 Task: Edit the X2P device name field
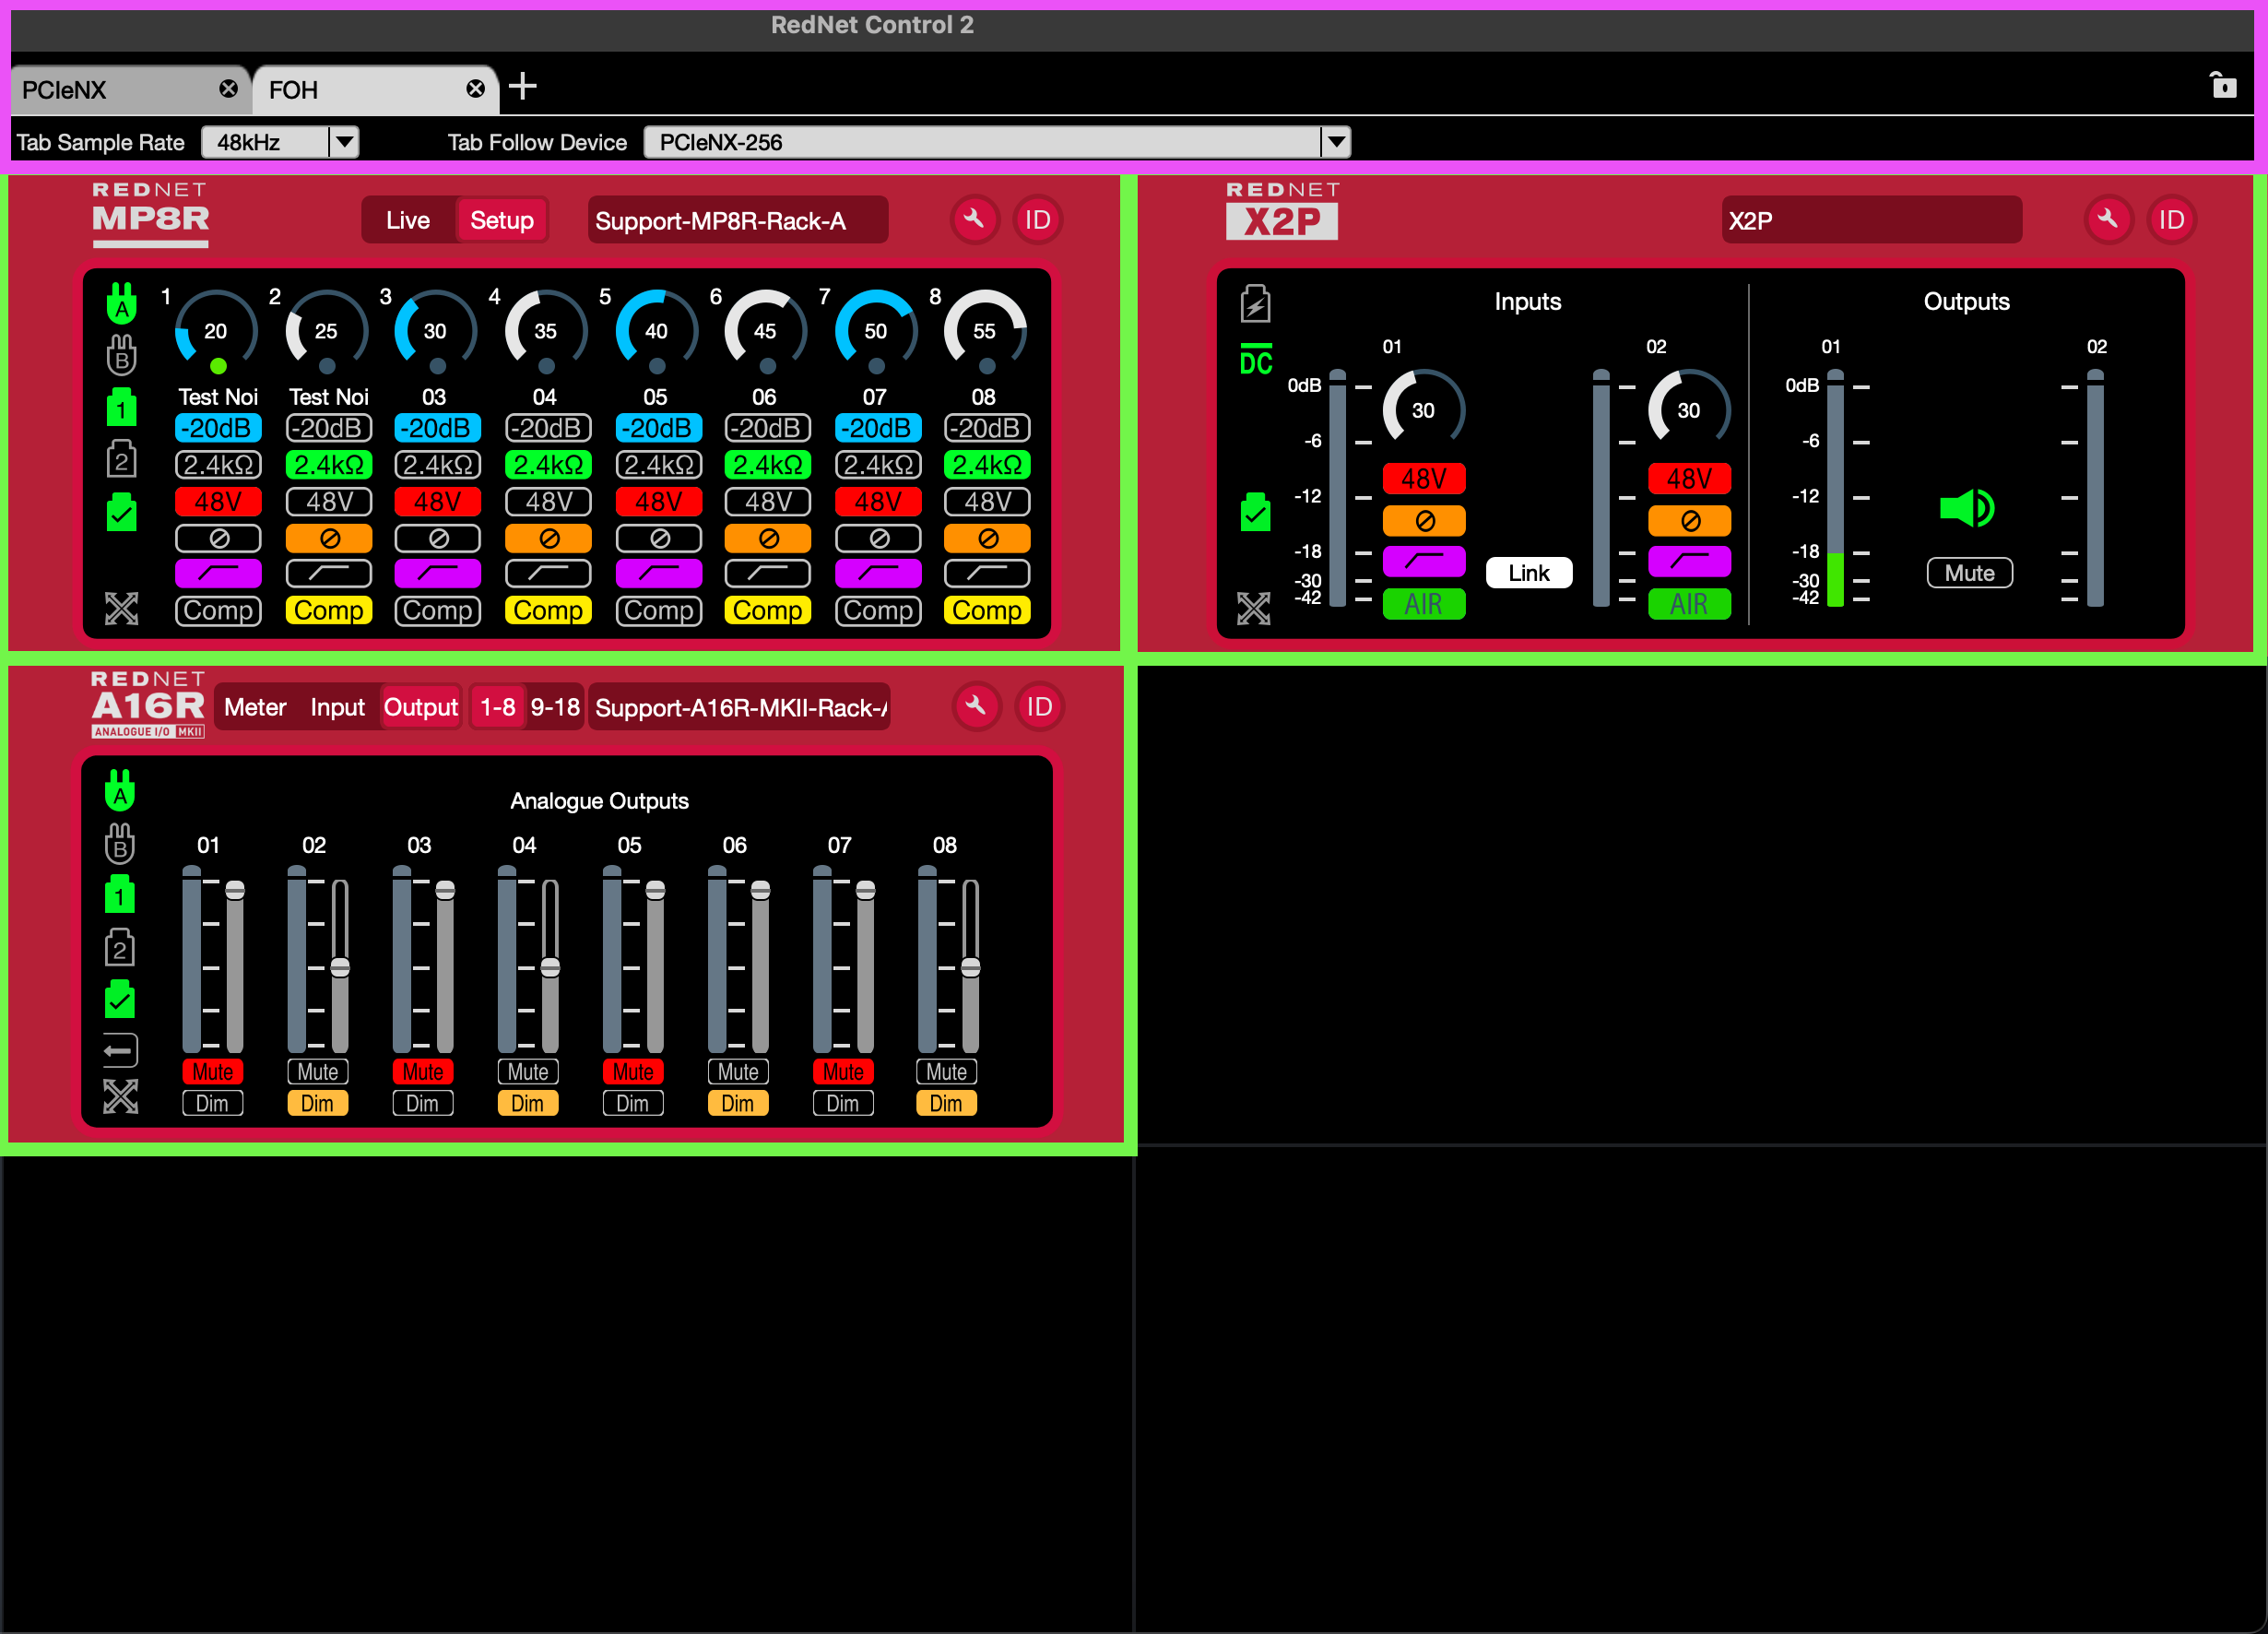pyautogui.click(x=1872, y=220)
